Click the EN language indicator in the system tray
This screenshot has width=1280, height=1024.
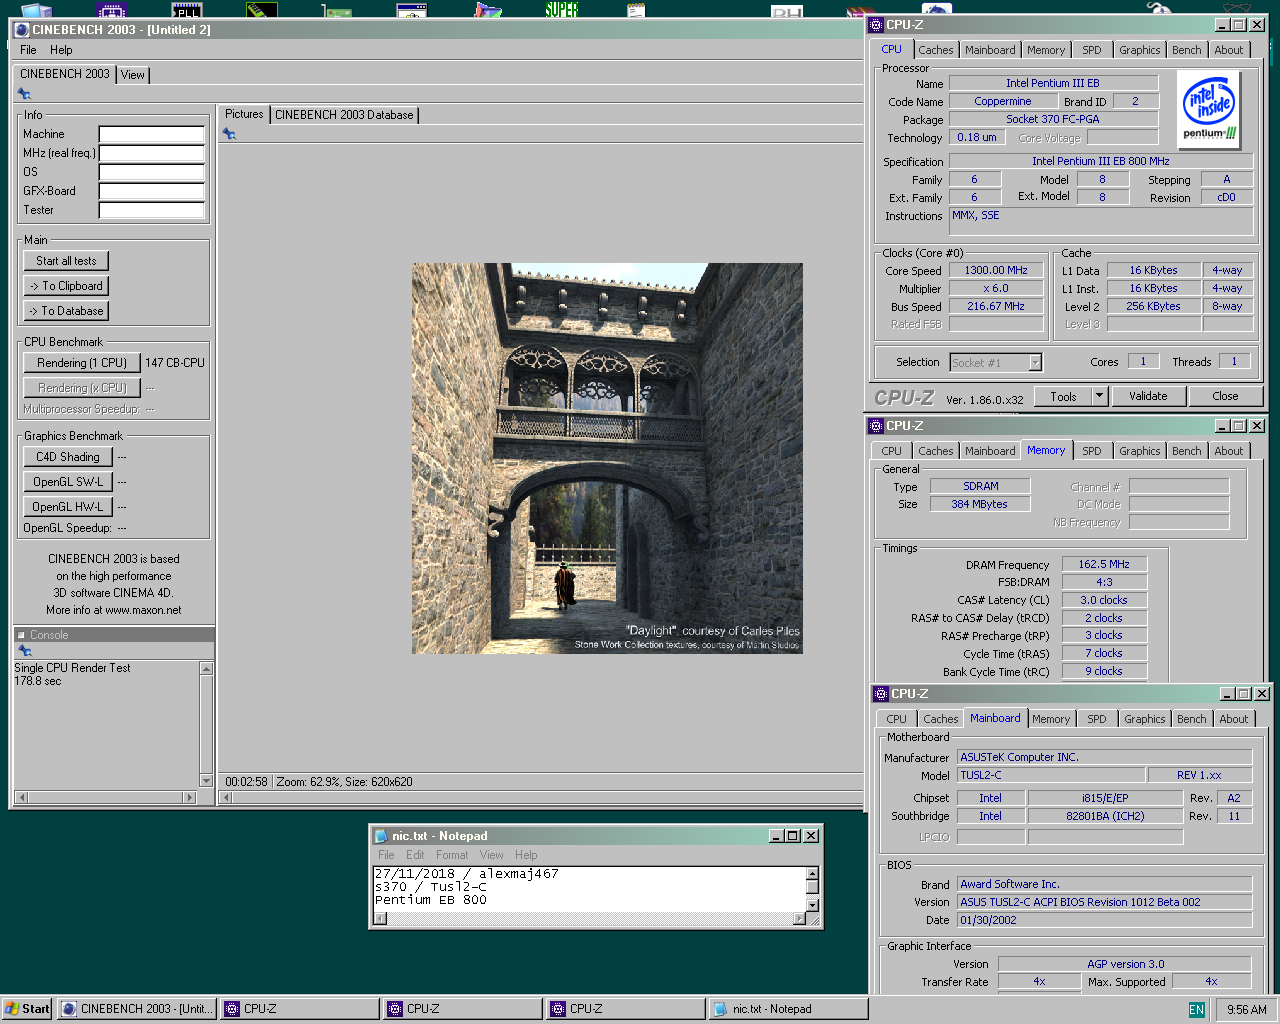[1196, 1010]
